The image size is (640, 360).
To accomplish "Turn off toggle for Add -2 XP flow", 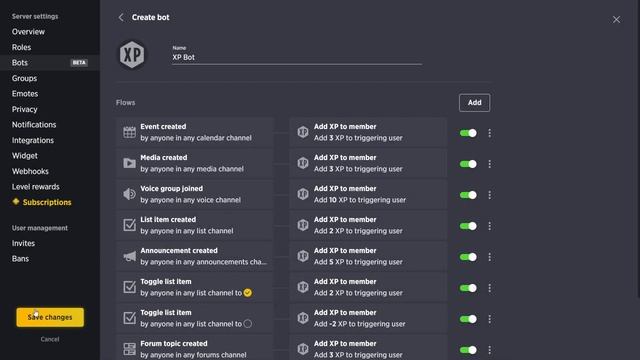I will (468, 319).
